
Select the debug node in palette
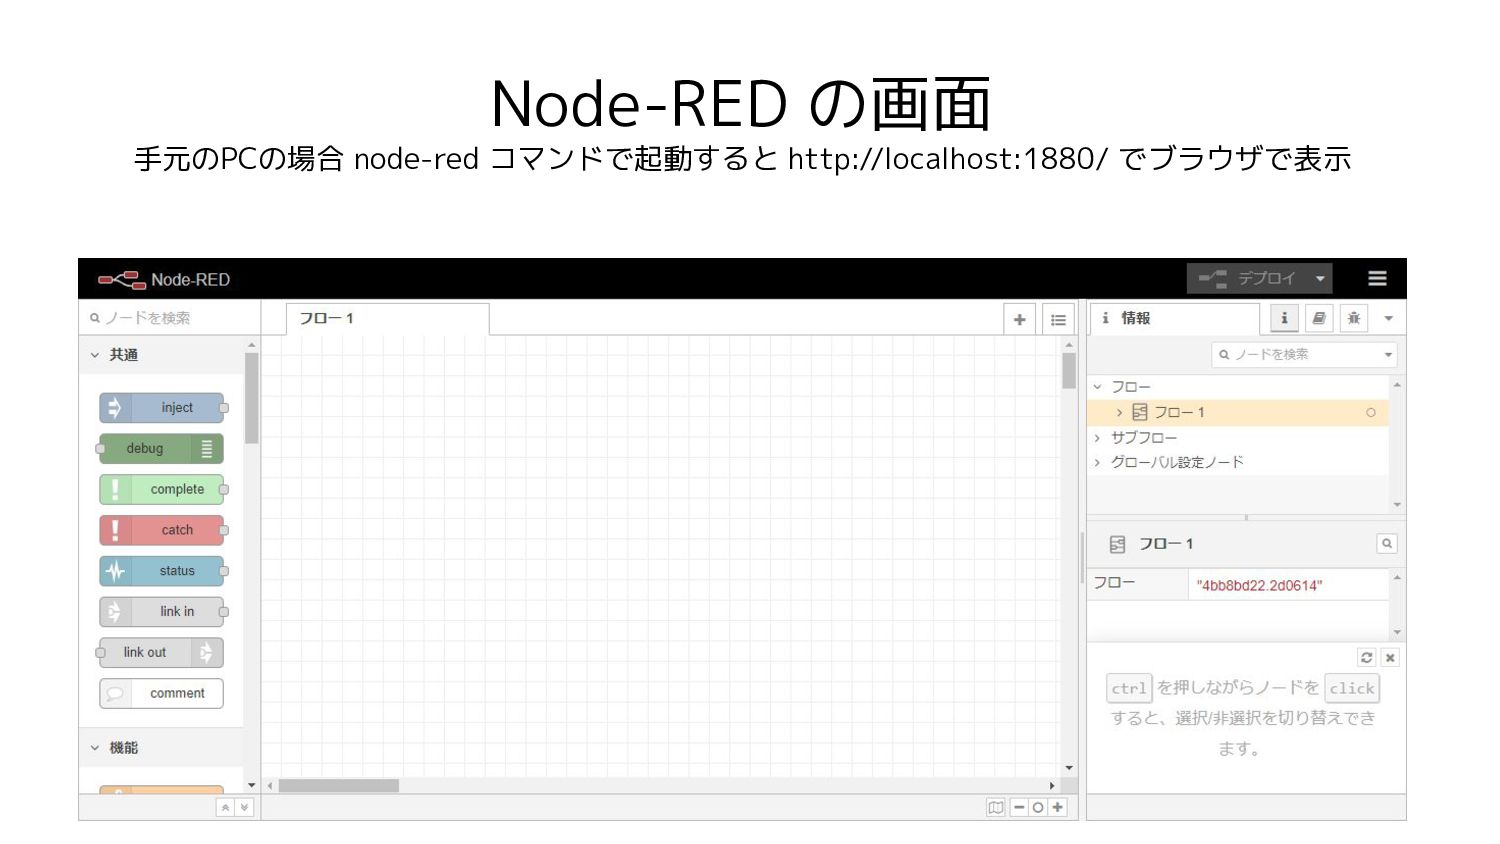click(161, 449)
